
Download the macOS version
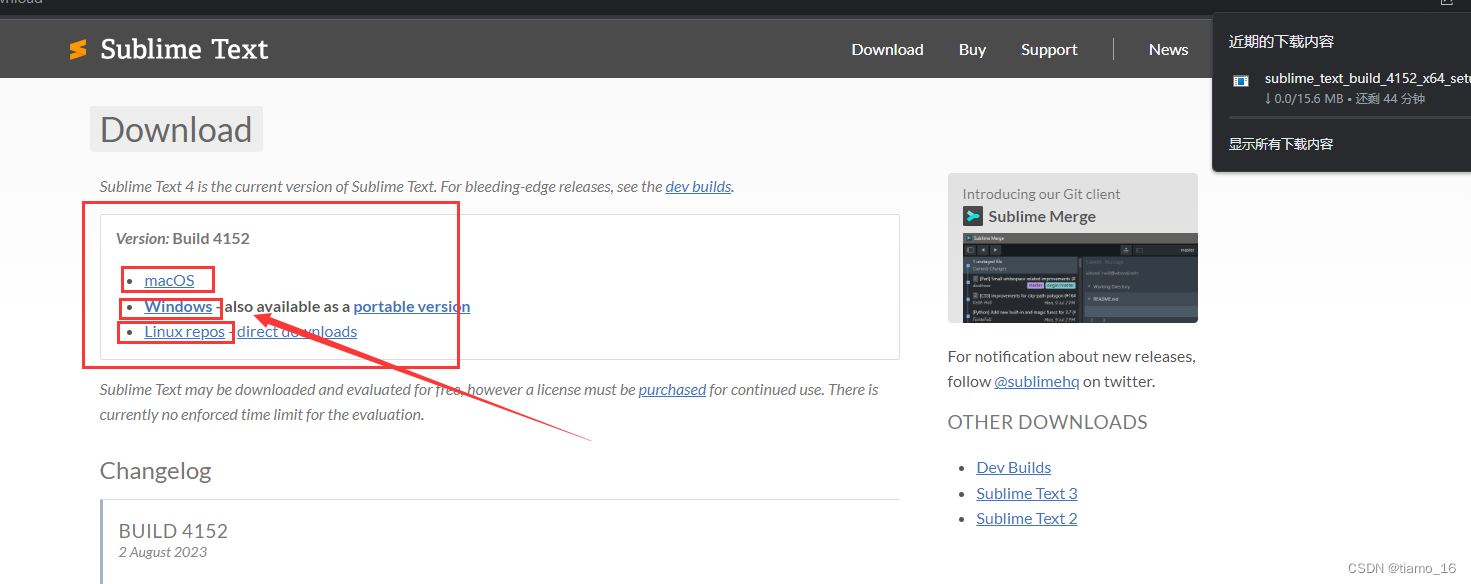(169, 280)
